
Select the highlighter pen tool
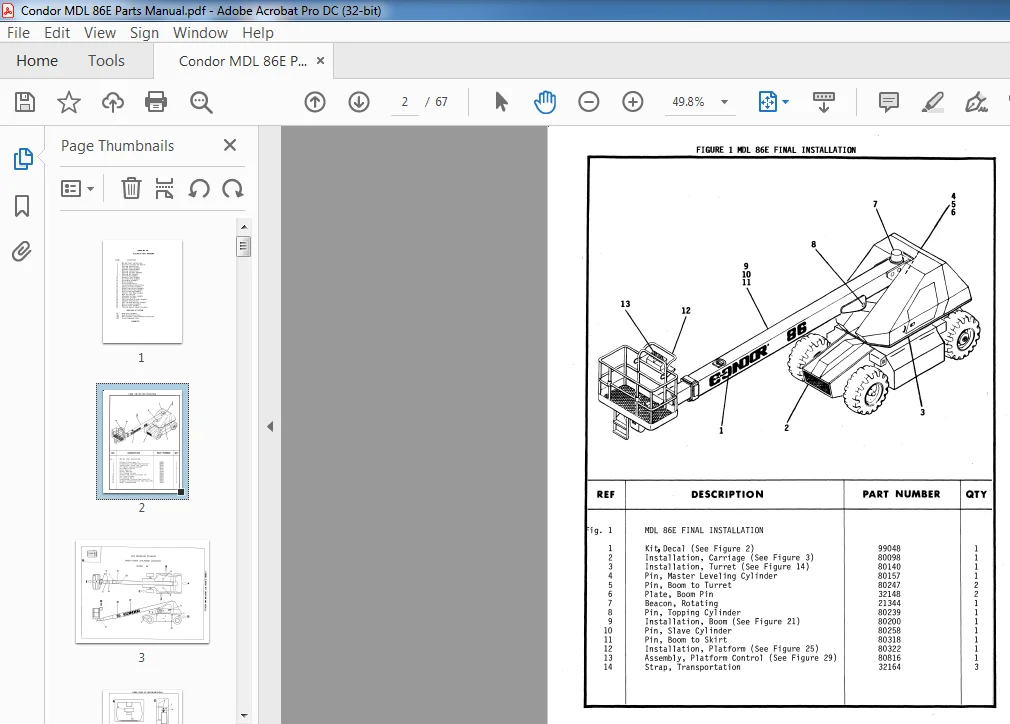click(932, 102)
